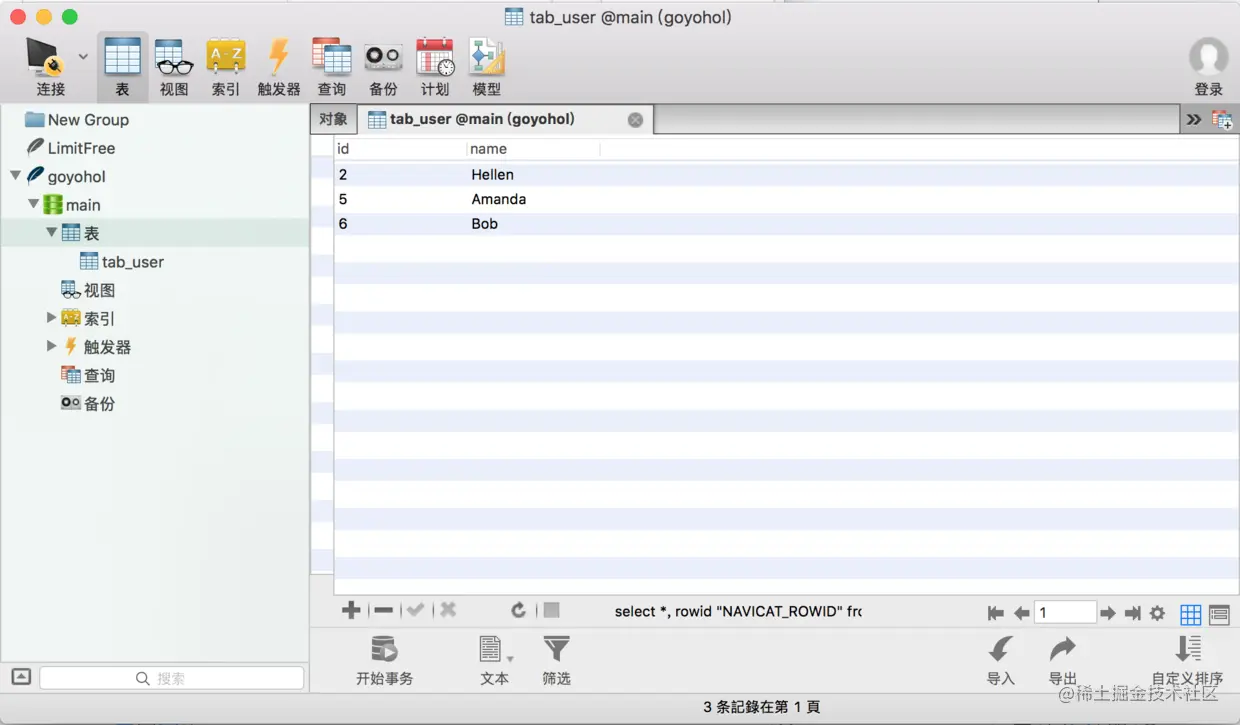Close the tab_user @main tab
The width and height of the screenshot is (1240, 725).
pyautogui.click(x=635, y=120)
